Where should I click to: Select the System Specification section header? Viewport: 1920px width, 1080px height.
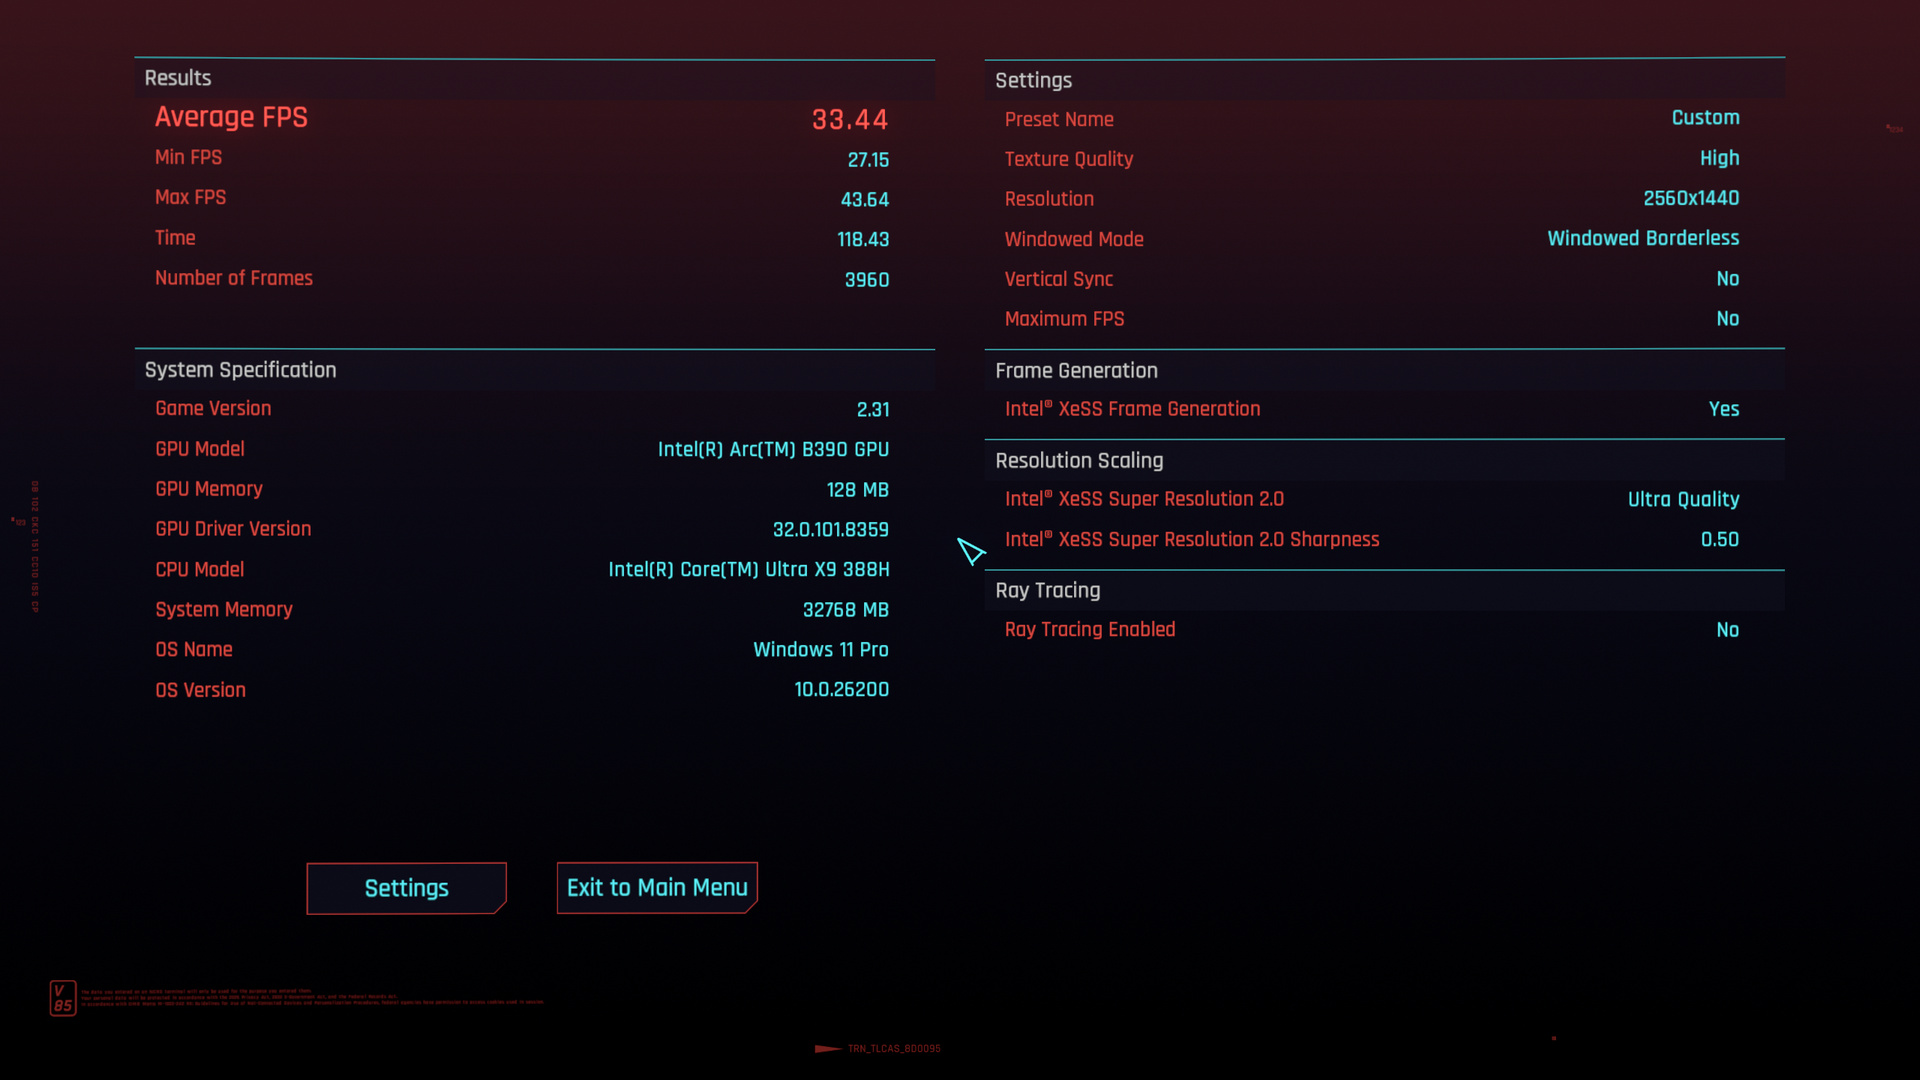(240, 369)
